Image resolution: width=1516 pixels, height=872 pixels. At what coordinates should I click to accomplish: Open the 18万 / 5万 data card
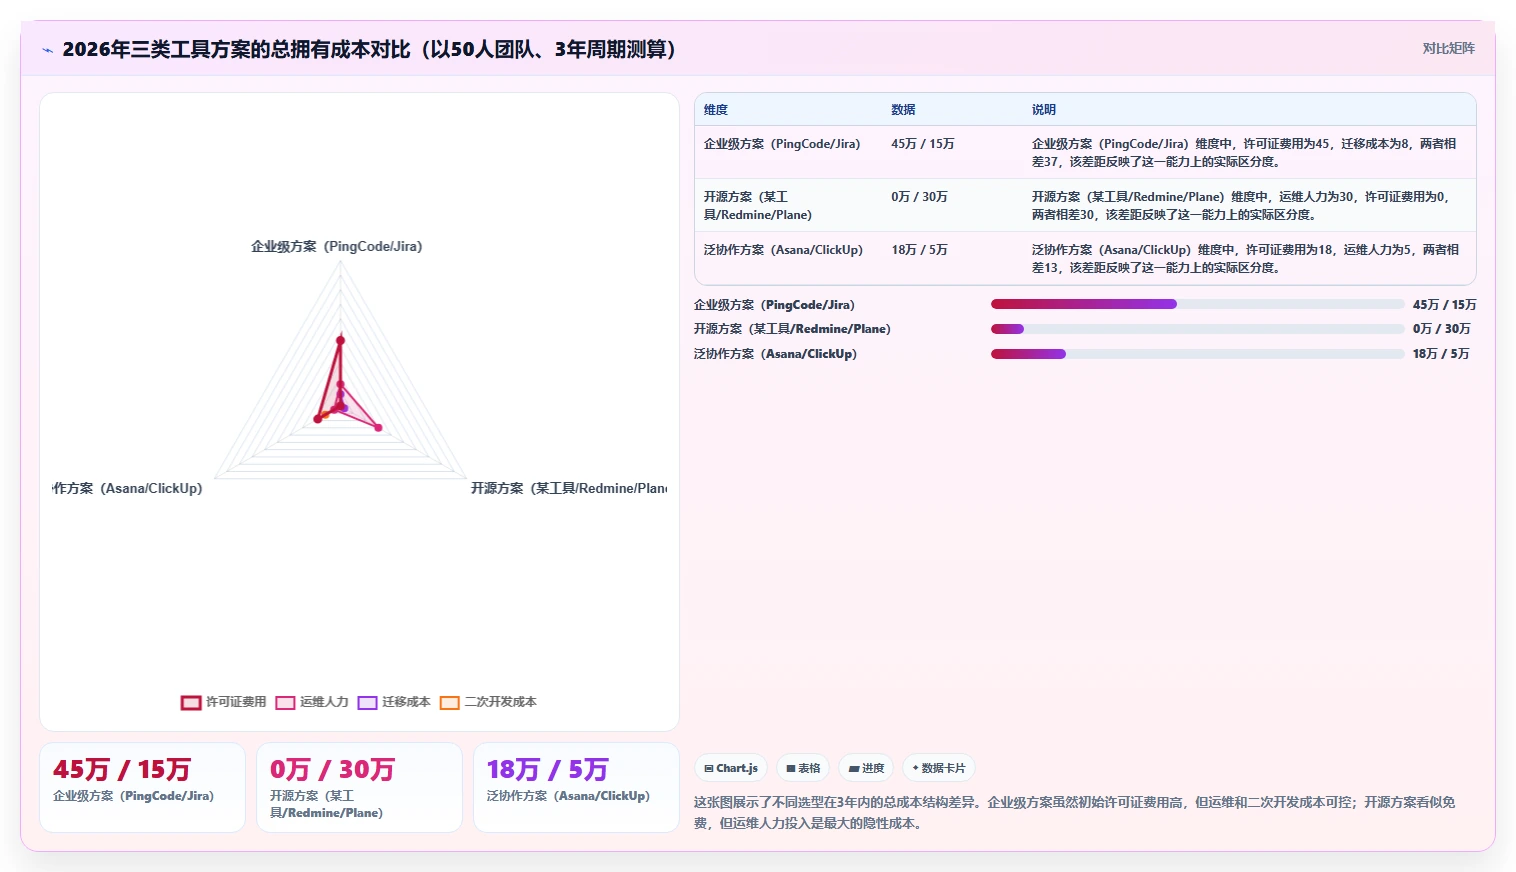(x=576, y=787)
